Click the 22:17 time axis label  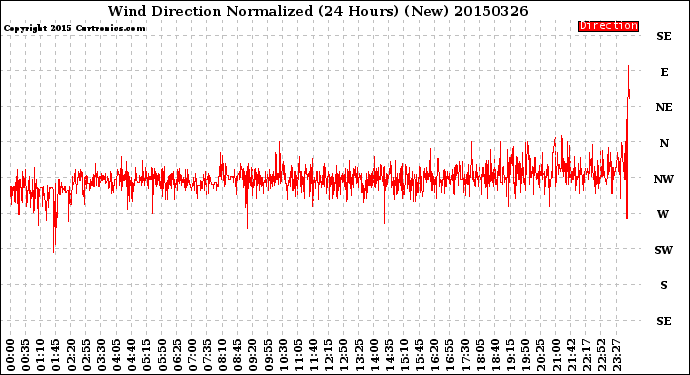point(586,355)
